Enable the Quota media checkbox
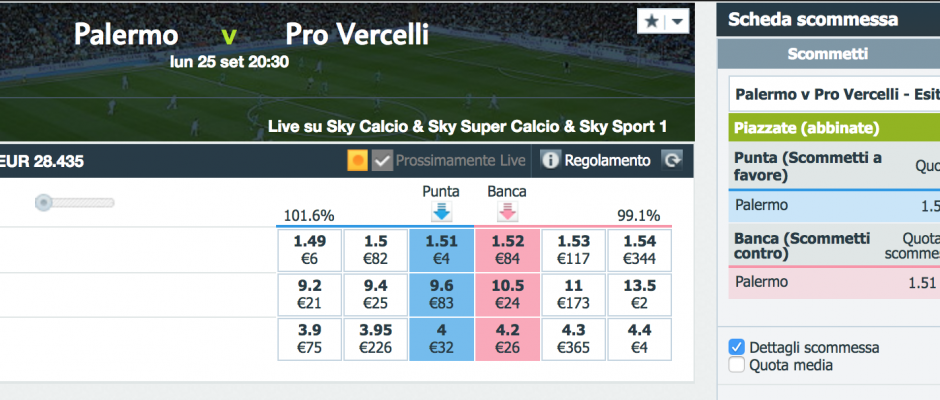This screenshot has height=400, width=940. pos(737,365)
